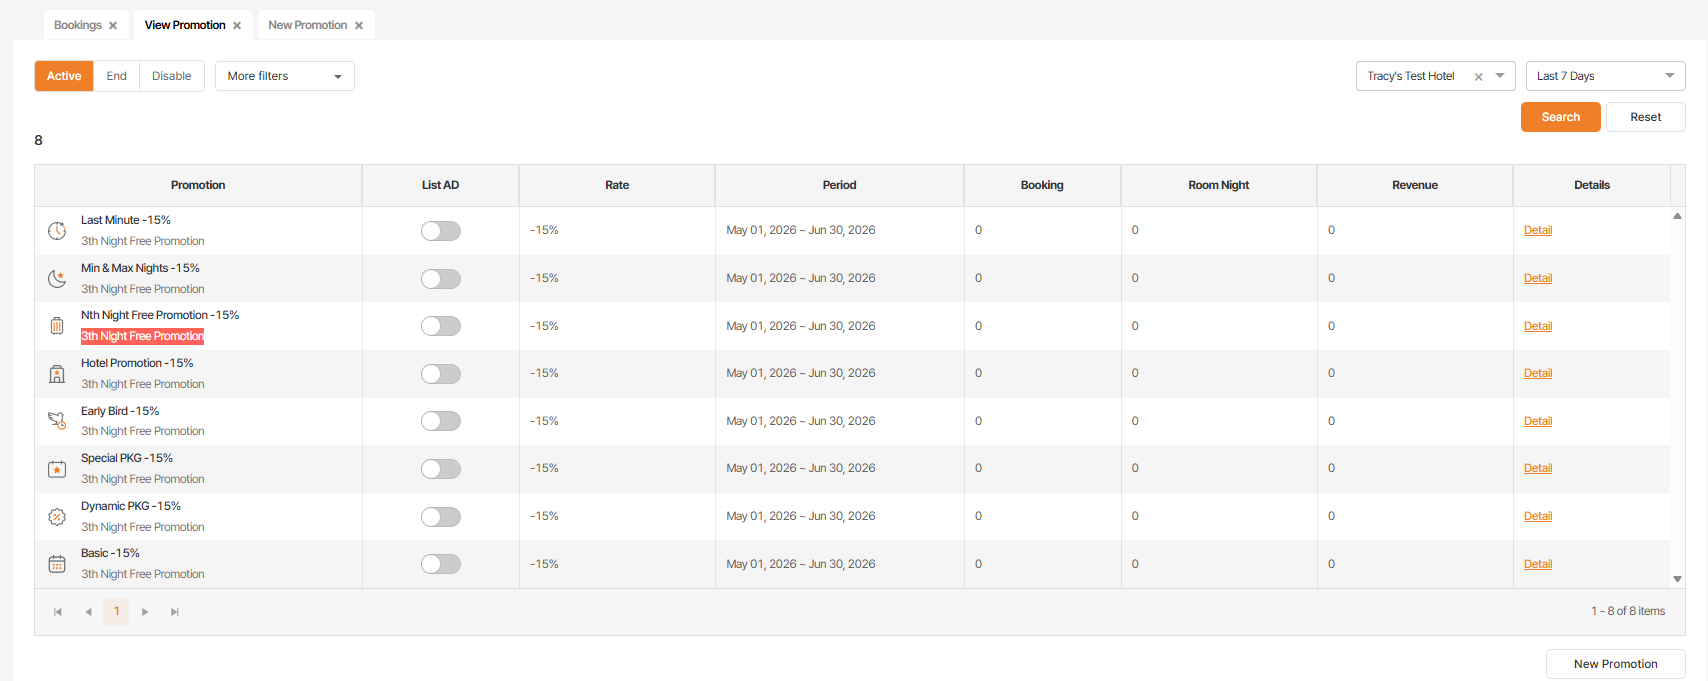The height and width of the screenshot is (681, 1708).
Task: Select the End status filter
Action: tap(117, 76)
